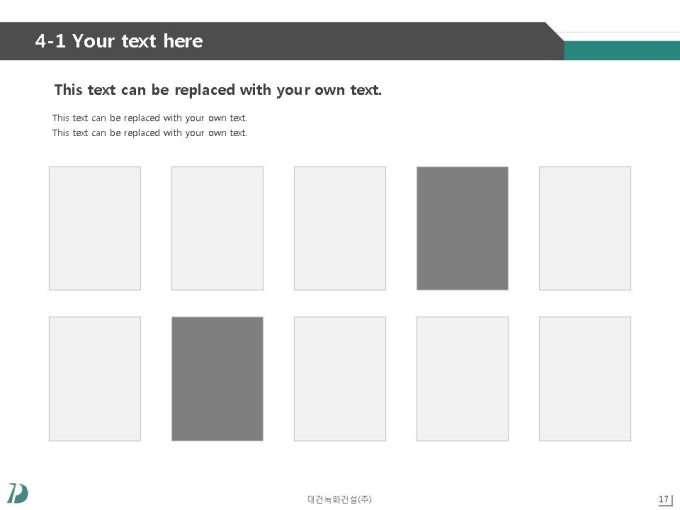680x510 pixels.
Task: Select the second light placeholder in top row
Action: click(x=217, y=228)
